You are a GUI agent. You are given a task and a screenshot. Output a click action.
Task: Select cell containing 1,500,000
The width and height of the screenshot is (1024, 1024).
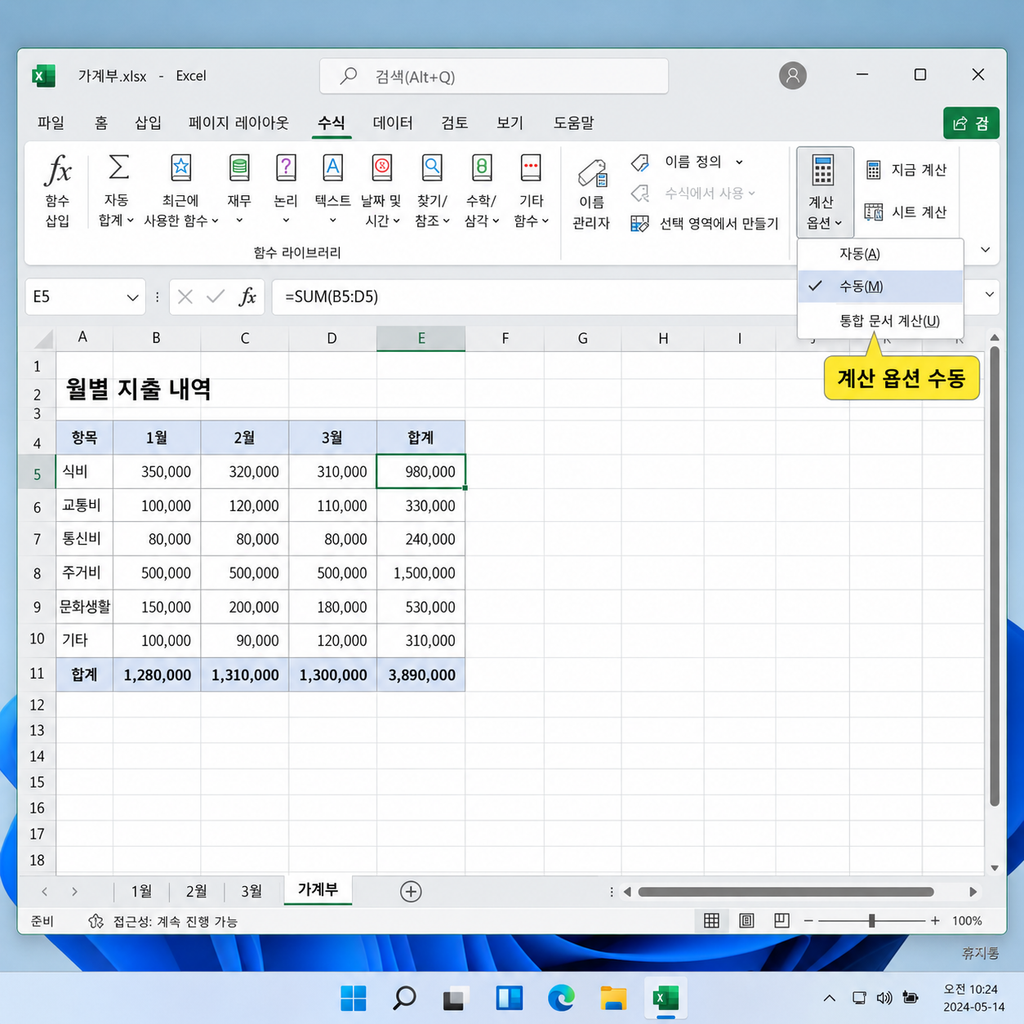click(421, 573)
